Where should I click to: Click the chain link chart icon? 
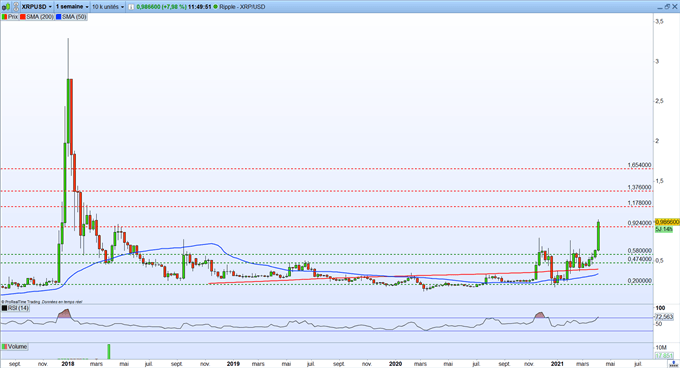[x=16, y=7]
